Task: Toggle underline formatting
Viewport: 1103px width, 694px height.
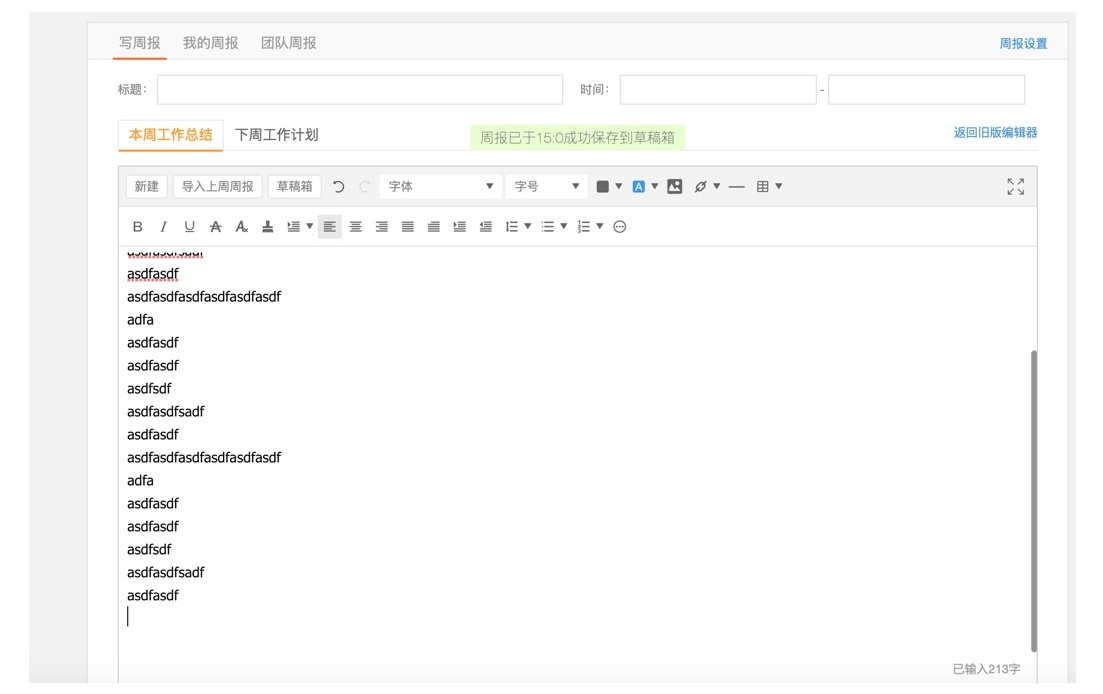Action: click(189, 226)
